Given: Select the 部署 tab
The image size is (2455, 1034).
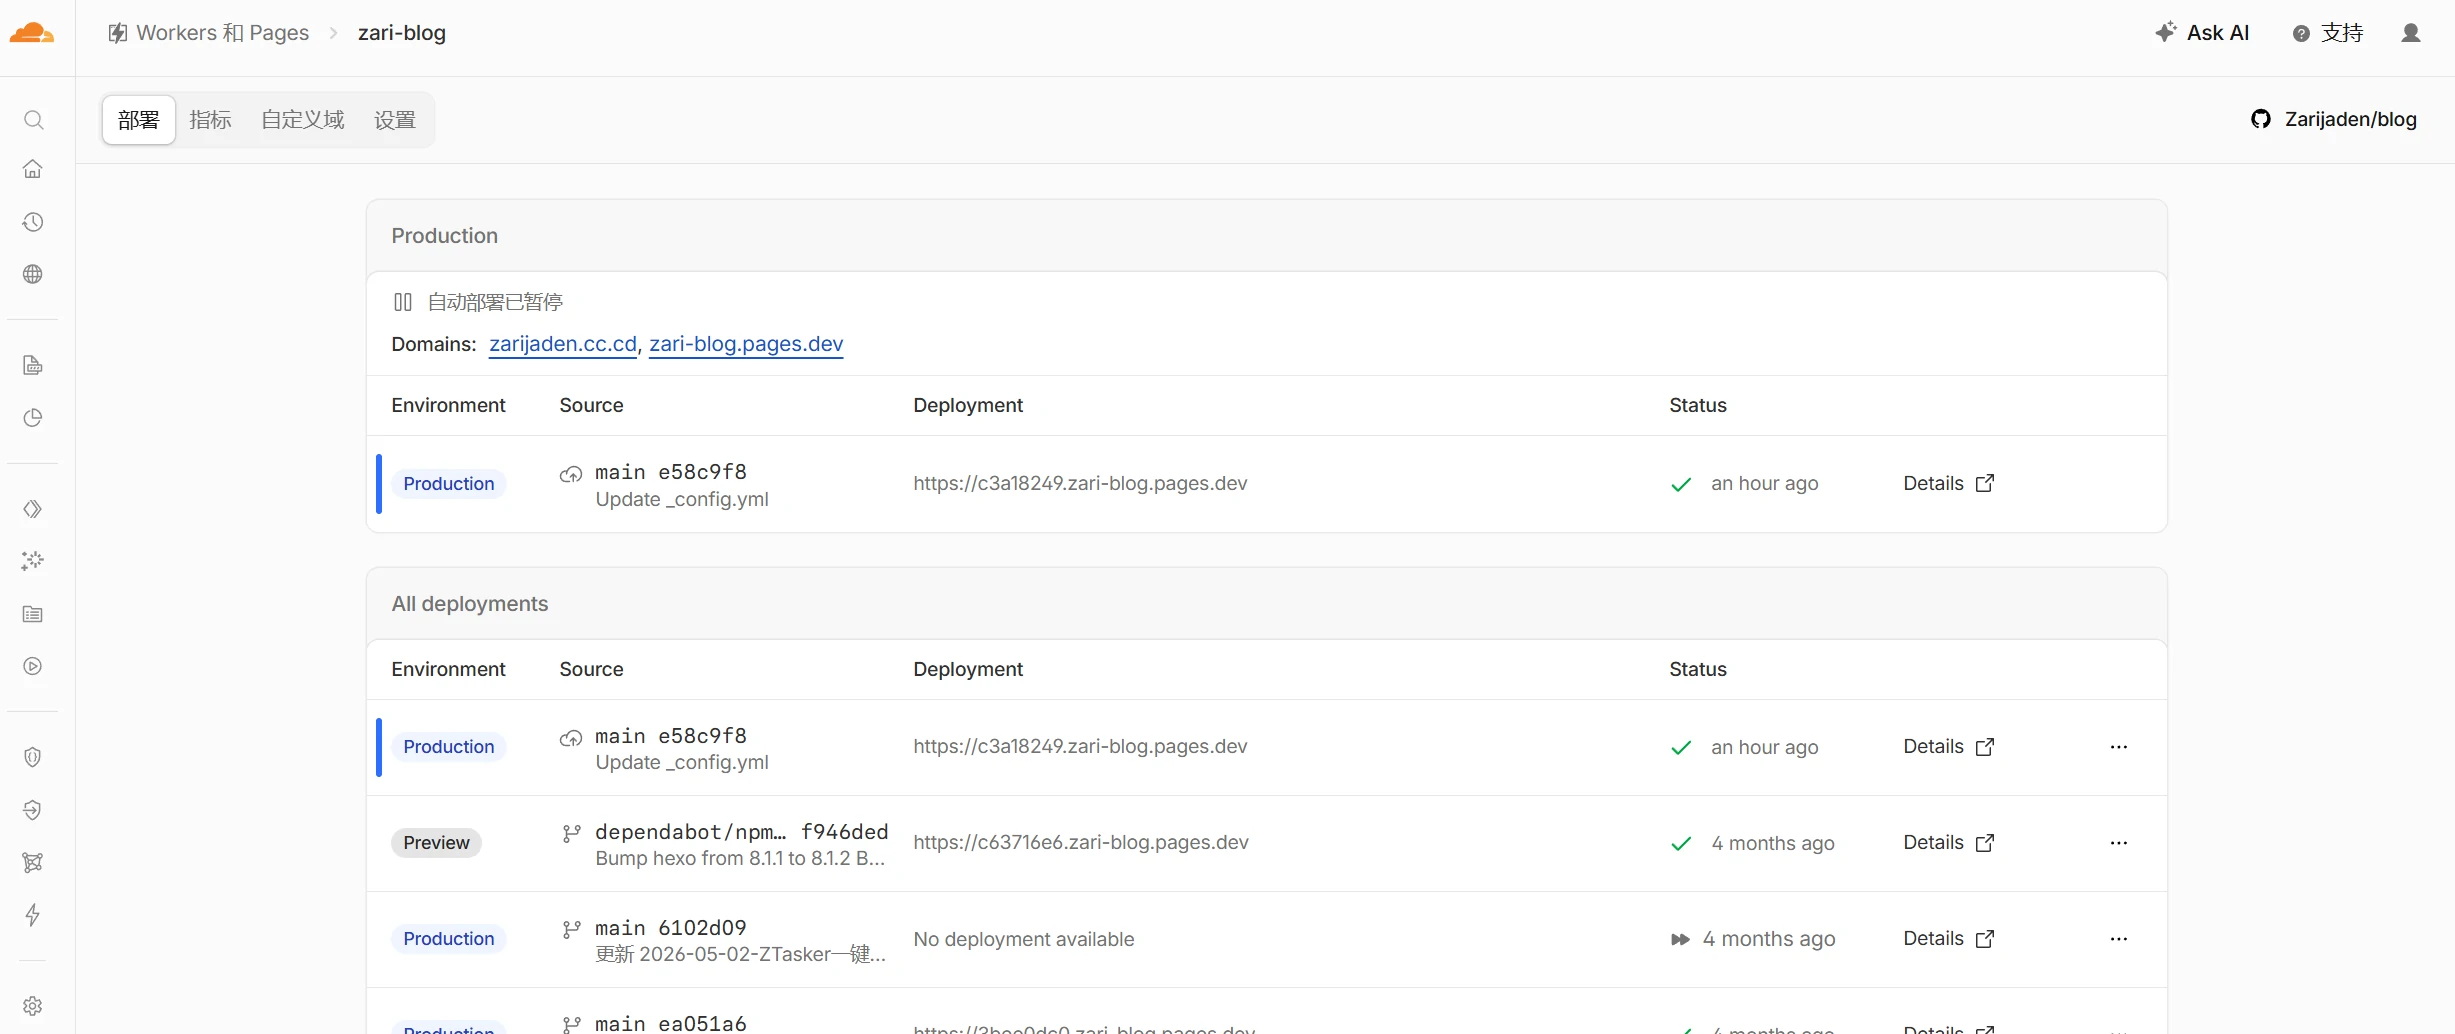Looking at the screenshot, I should [139, 120].
